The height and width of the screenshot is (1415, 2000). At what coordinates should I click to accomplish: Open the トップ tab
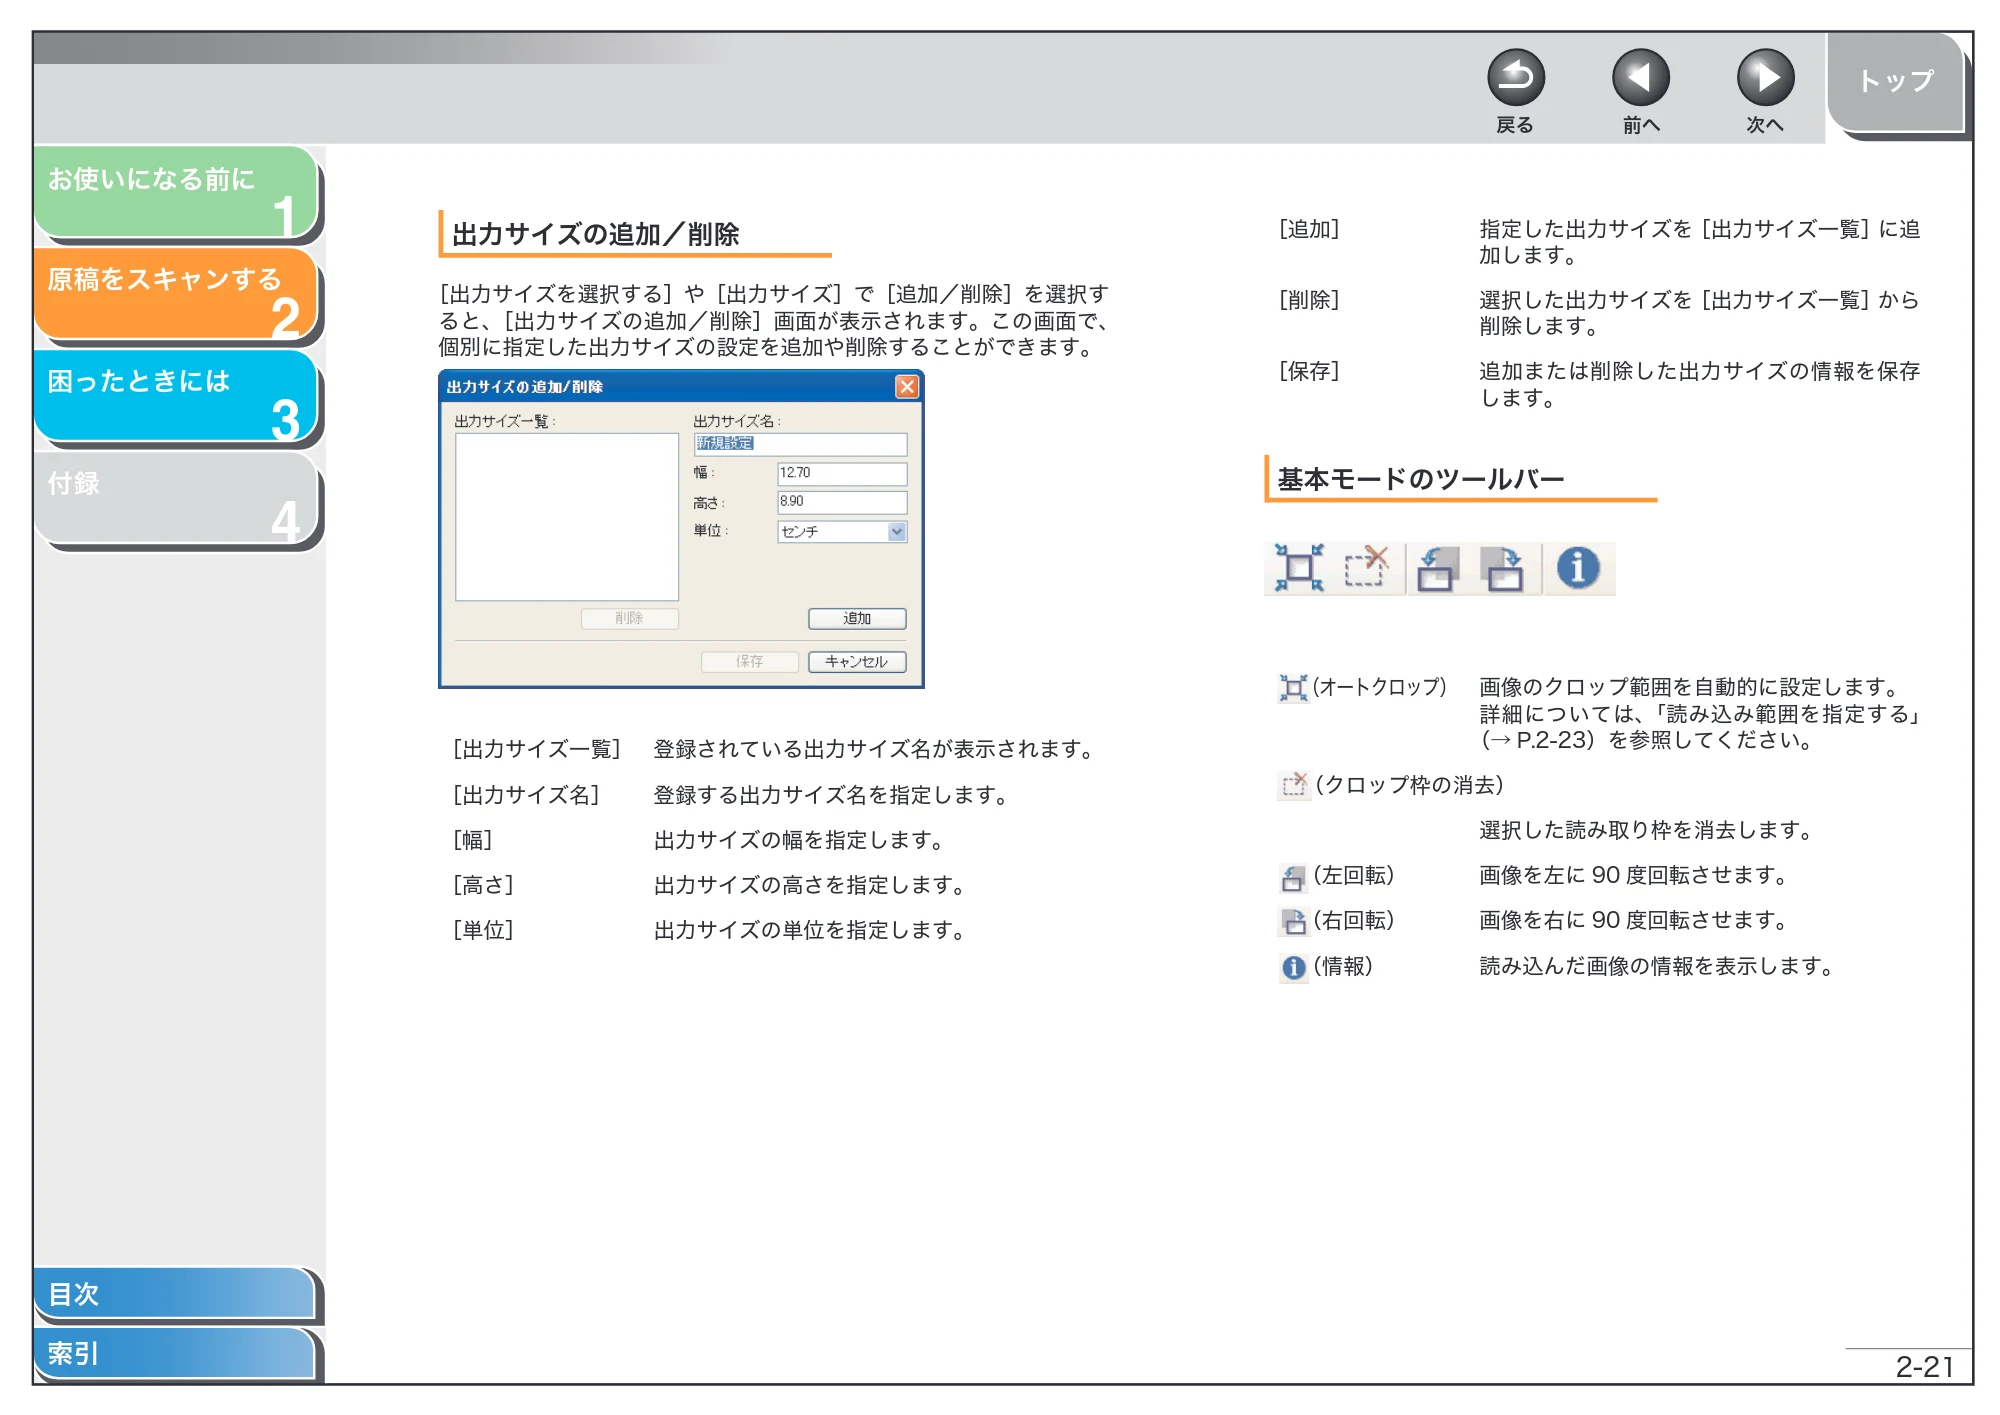pos(1895,82)
